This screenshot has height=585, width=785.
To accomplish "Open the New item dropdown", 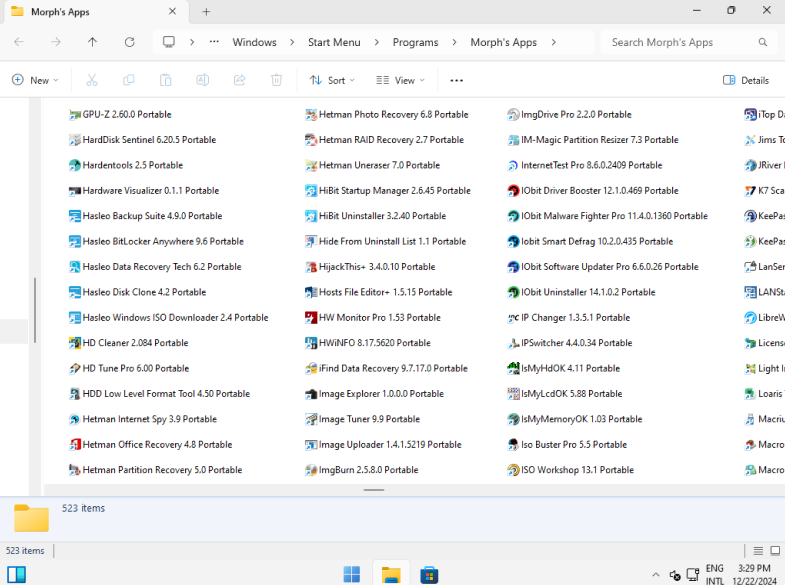I will pos(35,80).
